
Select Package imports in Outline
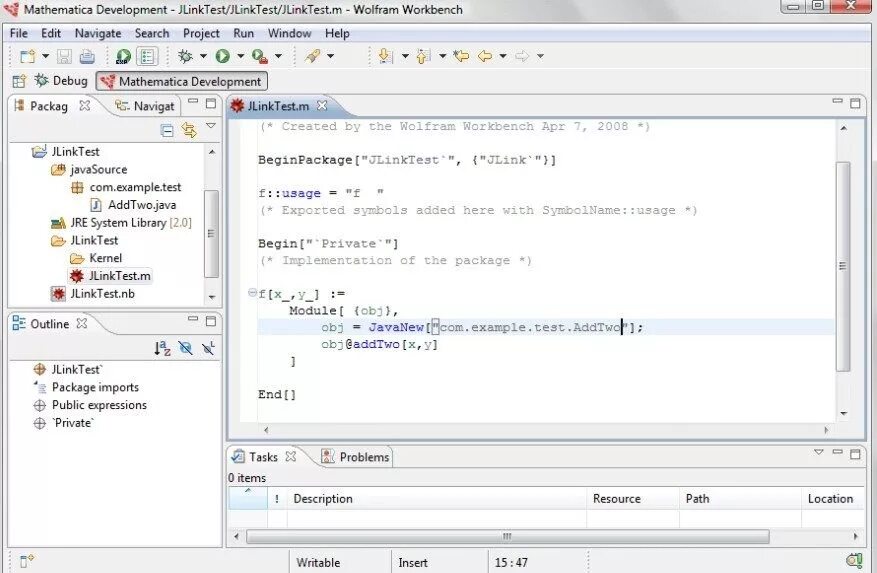pyautogui.click(x=86, y=387)
